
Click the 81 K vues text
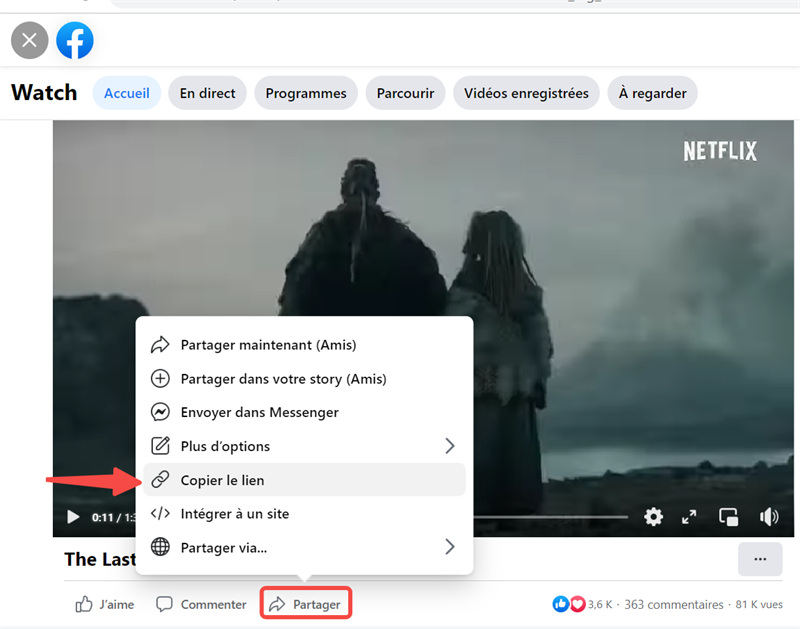pyautogui.click(x=759, y=605)
